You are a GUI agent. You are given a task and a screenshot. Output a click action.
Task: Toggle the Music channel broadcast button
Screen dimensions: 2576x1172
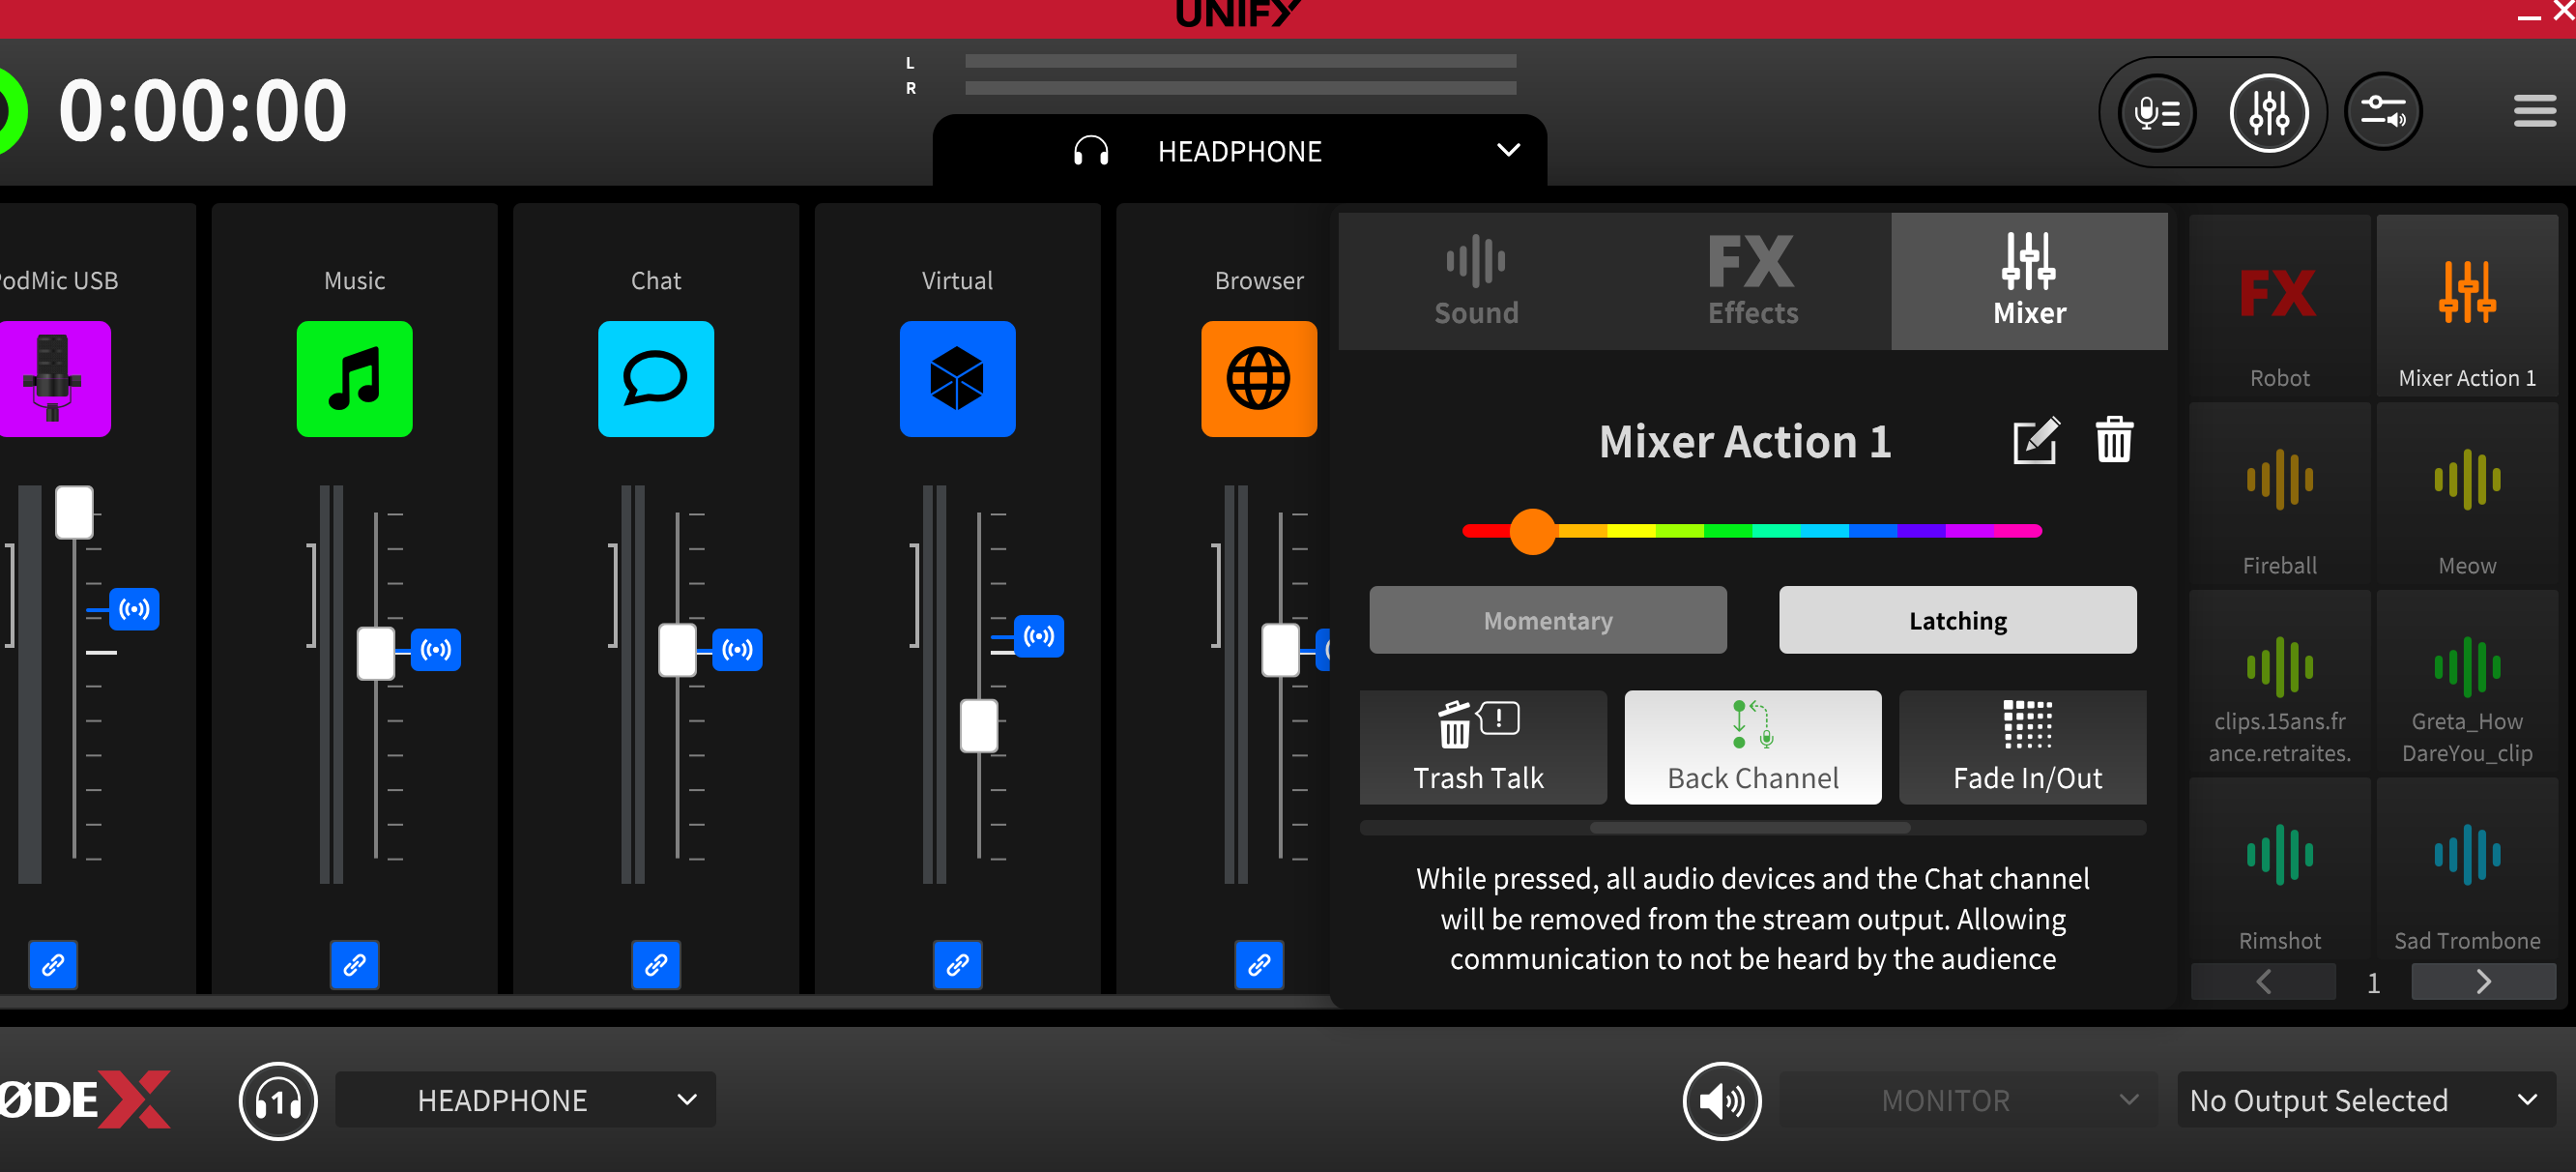pyautogui.click(x=436, y=650)
